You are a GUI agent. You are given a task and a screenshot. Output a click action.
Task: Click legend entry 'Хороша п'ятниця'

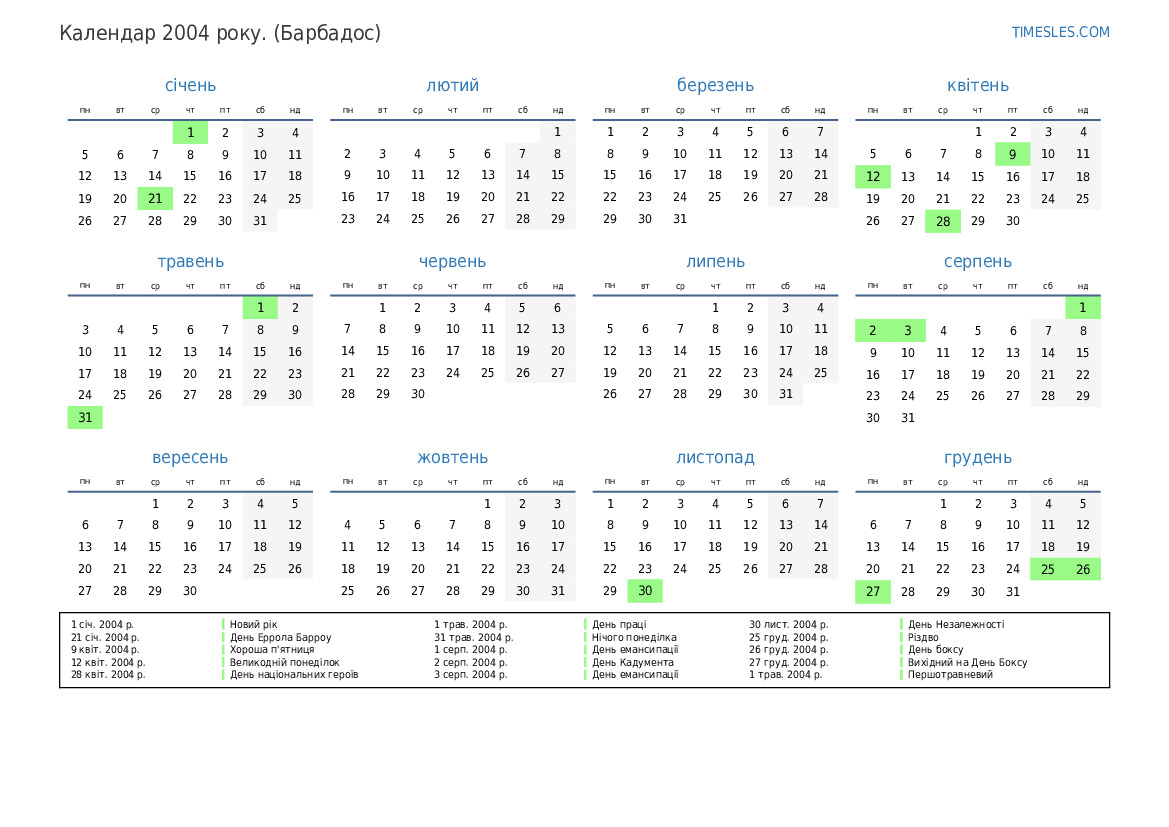(x=272, y=650)
